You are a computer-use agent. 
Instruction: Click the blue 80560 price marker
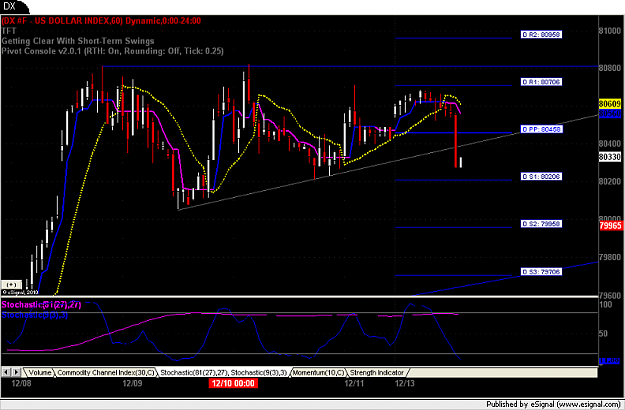[x=610, y=114]
